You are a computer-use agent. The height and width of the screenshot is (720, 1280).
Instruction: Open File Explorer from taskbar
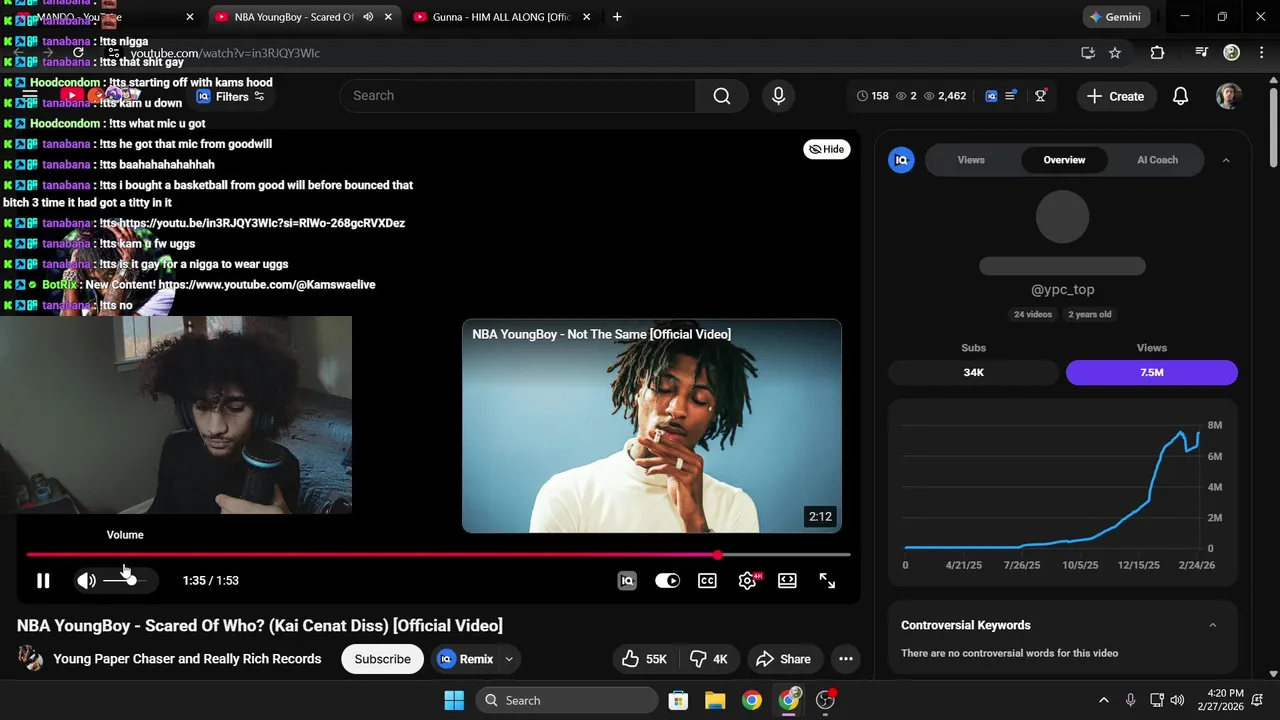pyautogui.click(x=714, y=700)
